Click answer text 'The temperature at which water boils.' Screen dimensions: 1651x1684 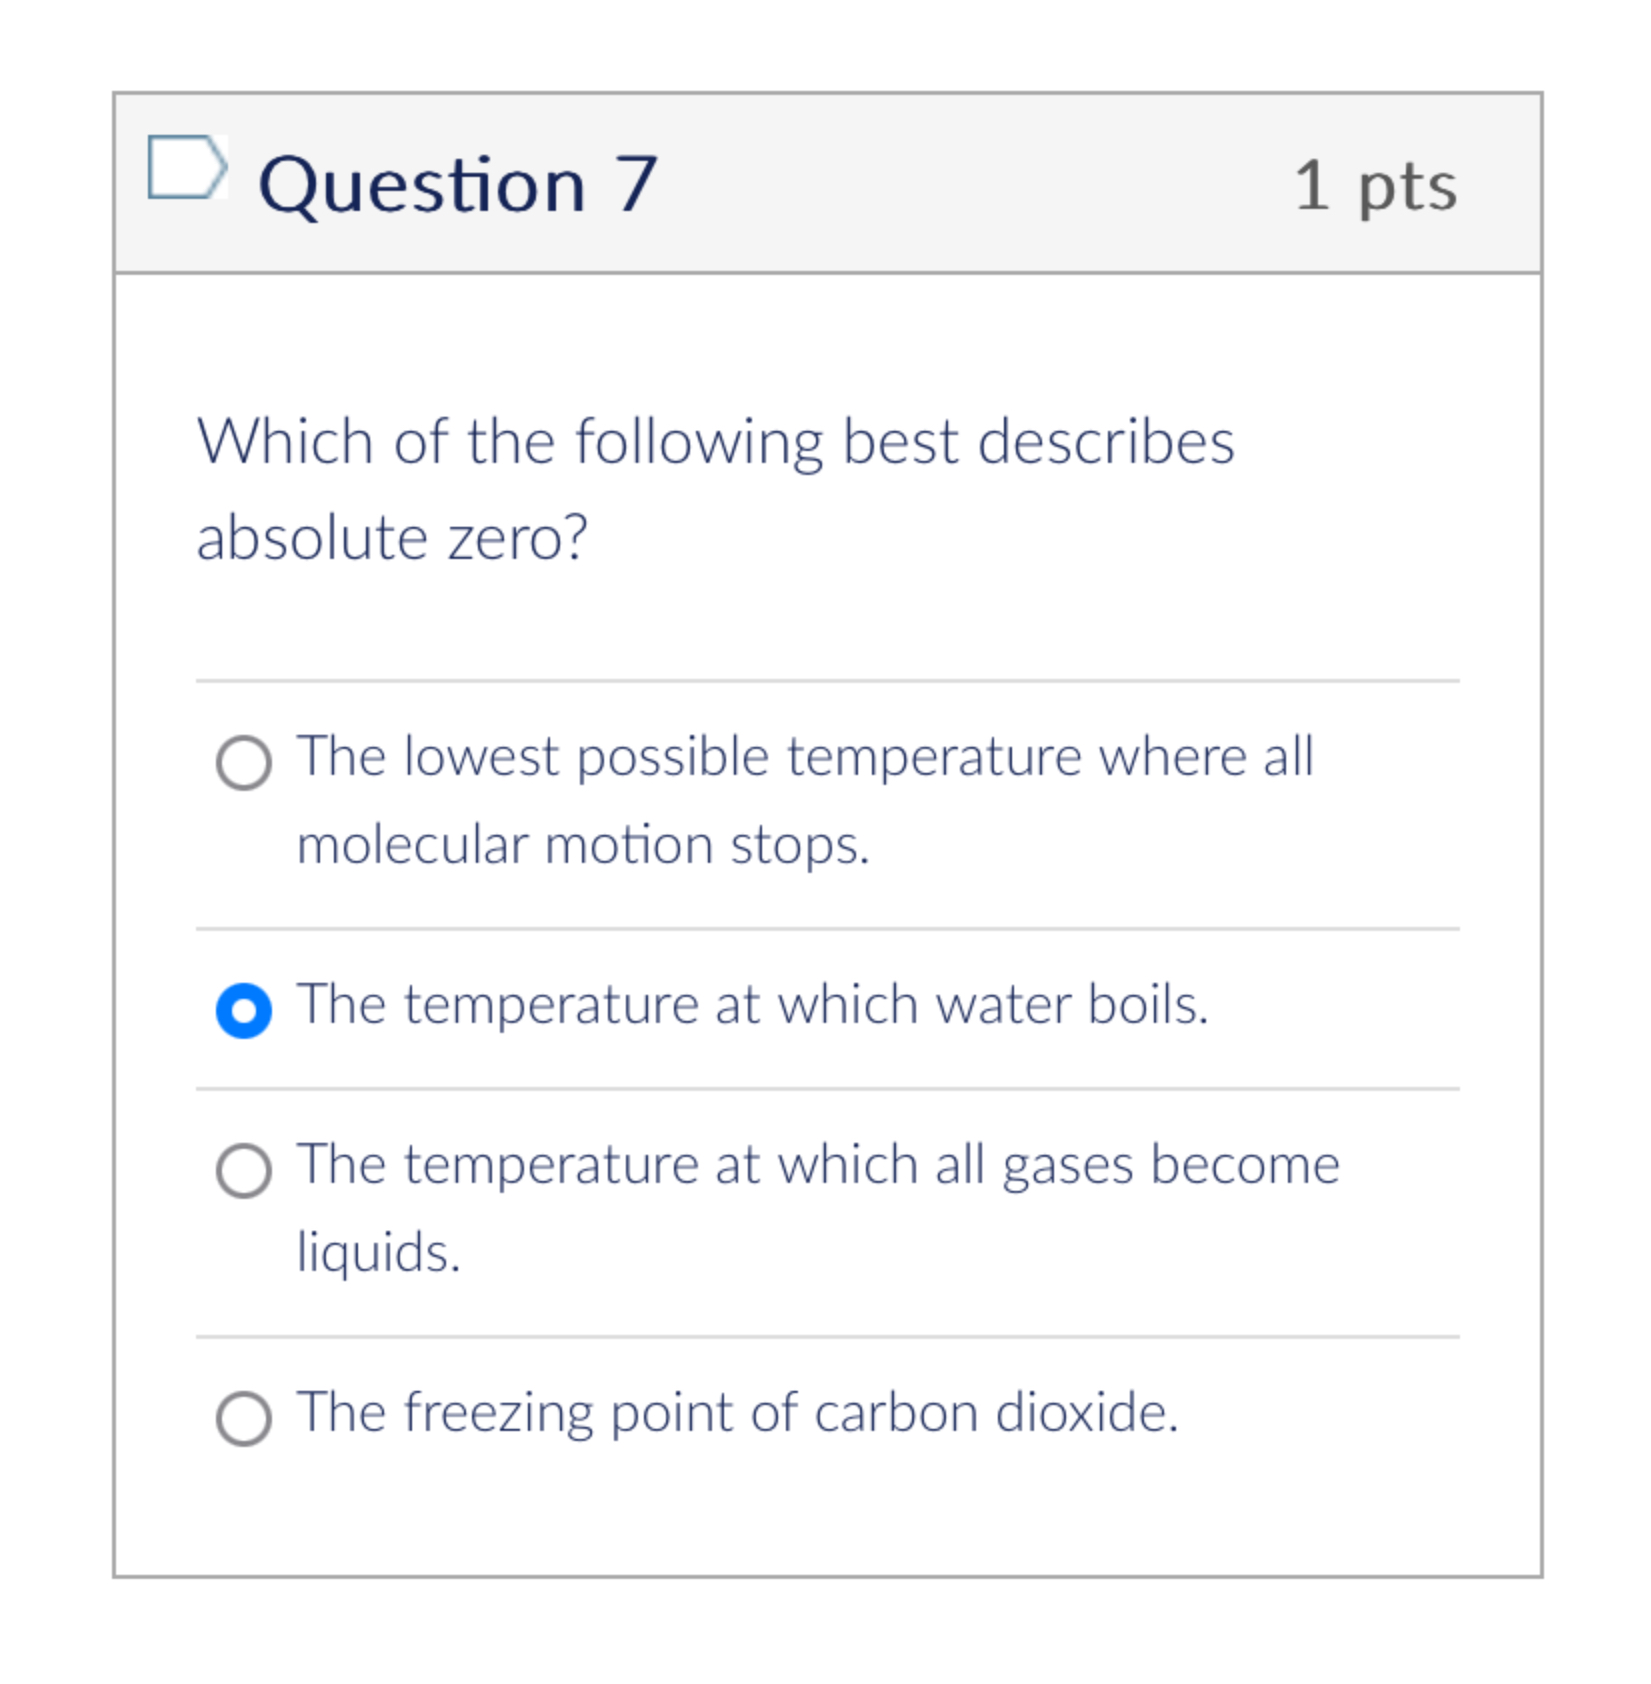752,1004
